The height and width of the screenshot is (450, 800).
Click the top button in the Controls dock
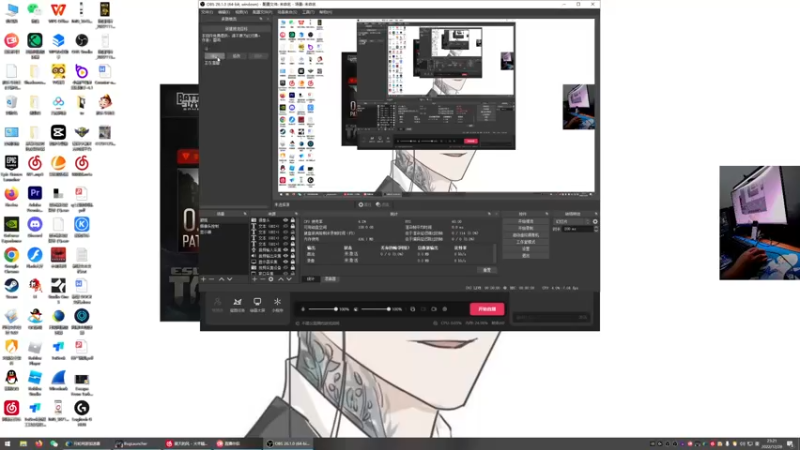(526, 221)
